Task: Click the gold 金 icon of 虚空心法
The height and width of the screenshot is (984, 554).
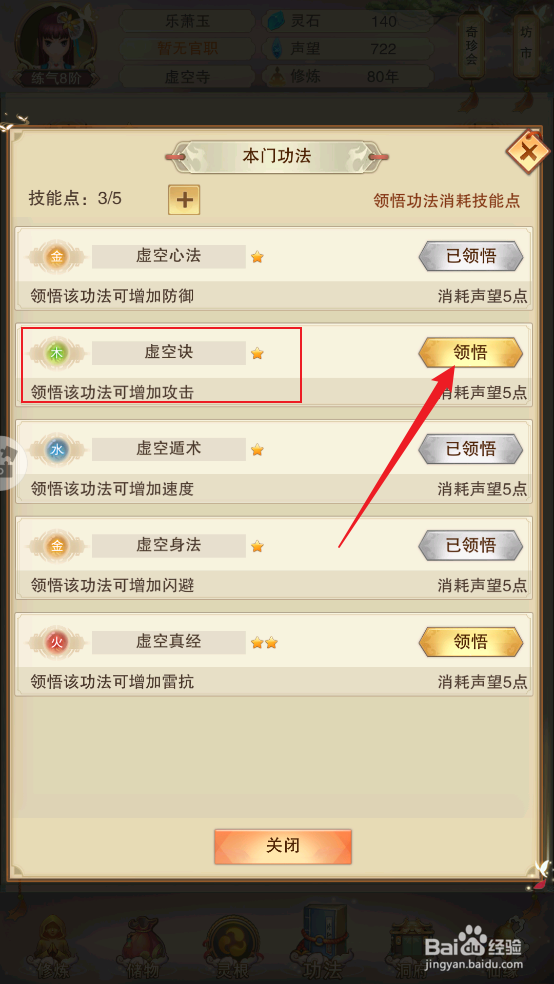Action: pyautogui.click(x=57, y=257)
